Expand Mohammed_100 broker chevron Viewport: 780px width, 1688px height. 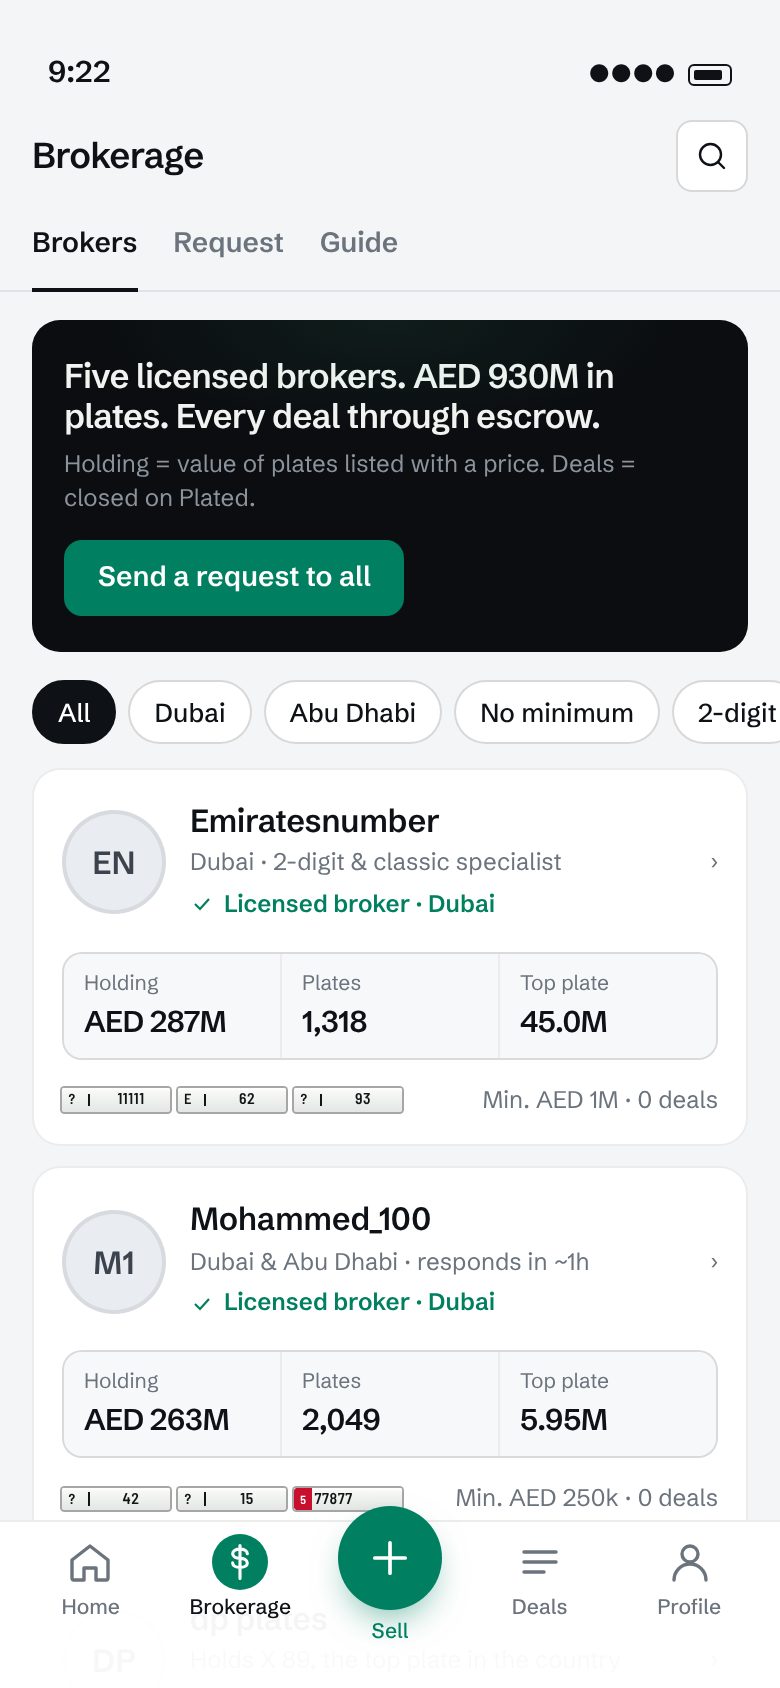tap(714, 1262)
